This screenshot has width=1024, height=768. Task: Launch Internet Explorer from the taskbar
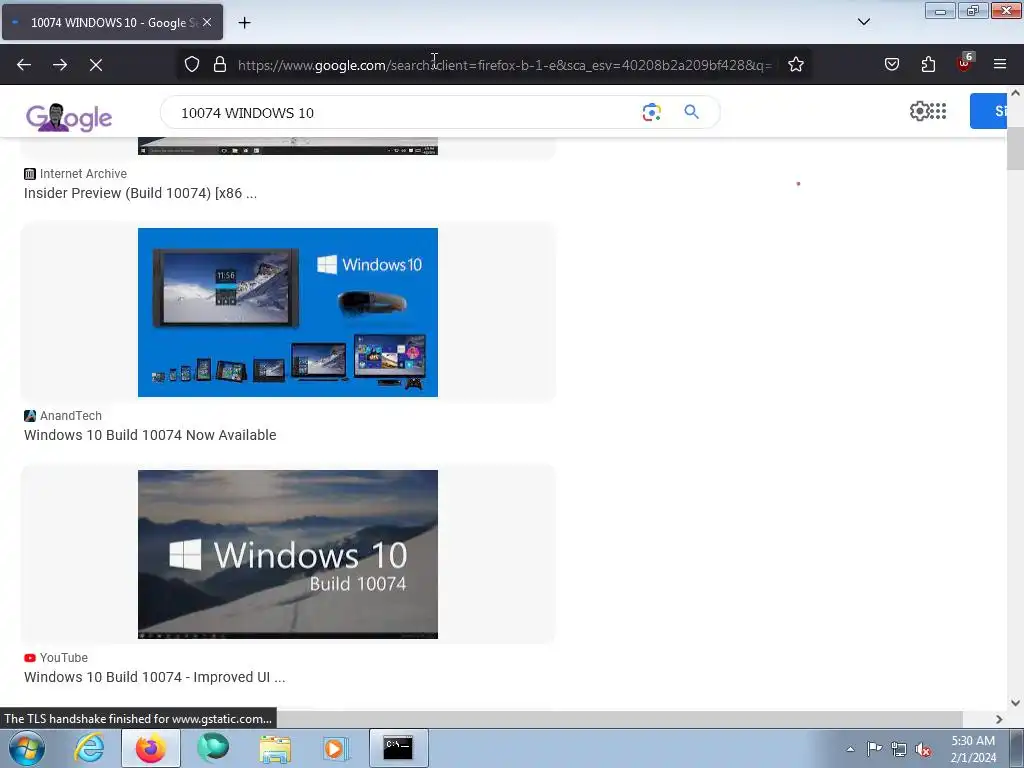89,748
